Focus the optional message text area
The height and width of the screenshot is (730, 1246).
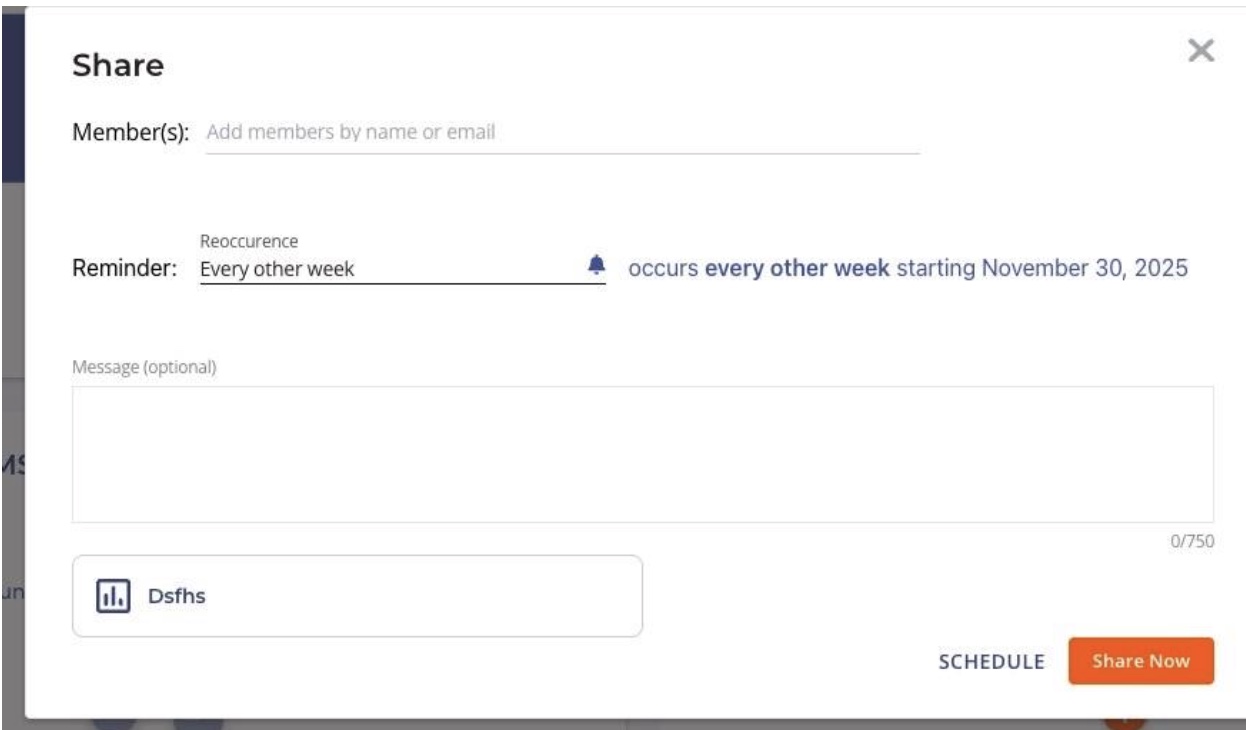[642, 454]
